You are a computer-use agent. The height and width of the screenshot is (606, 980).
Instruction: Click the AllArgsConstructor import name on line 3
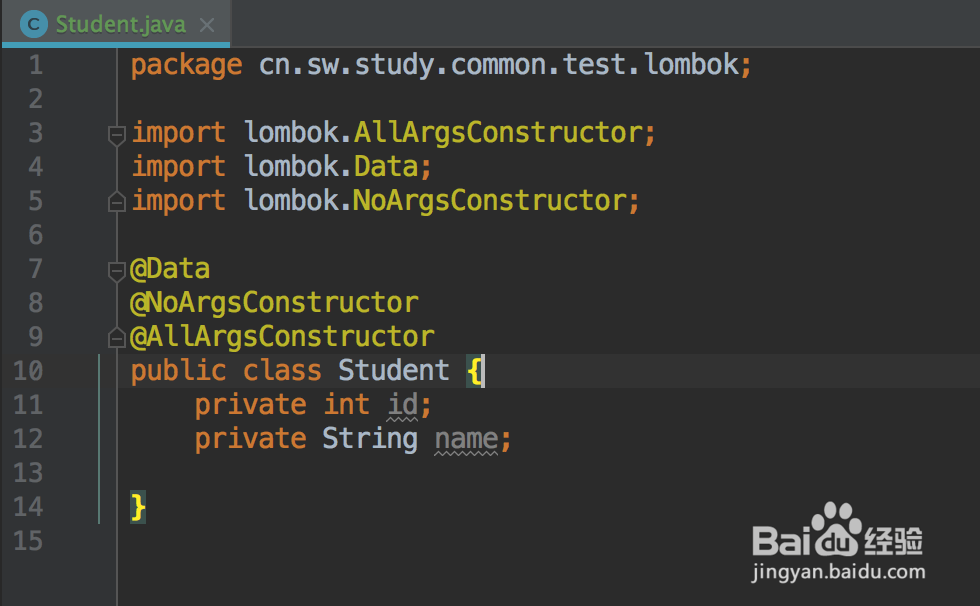tap(498, 133)
